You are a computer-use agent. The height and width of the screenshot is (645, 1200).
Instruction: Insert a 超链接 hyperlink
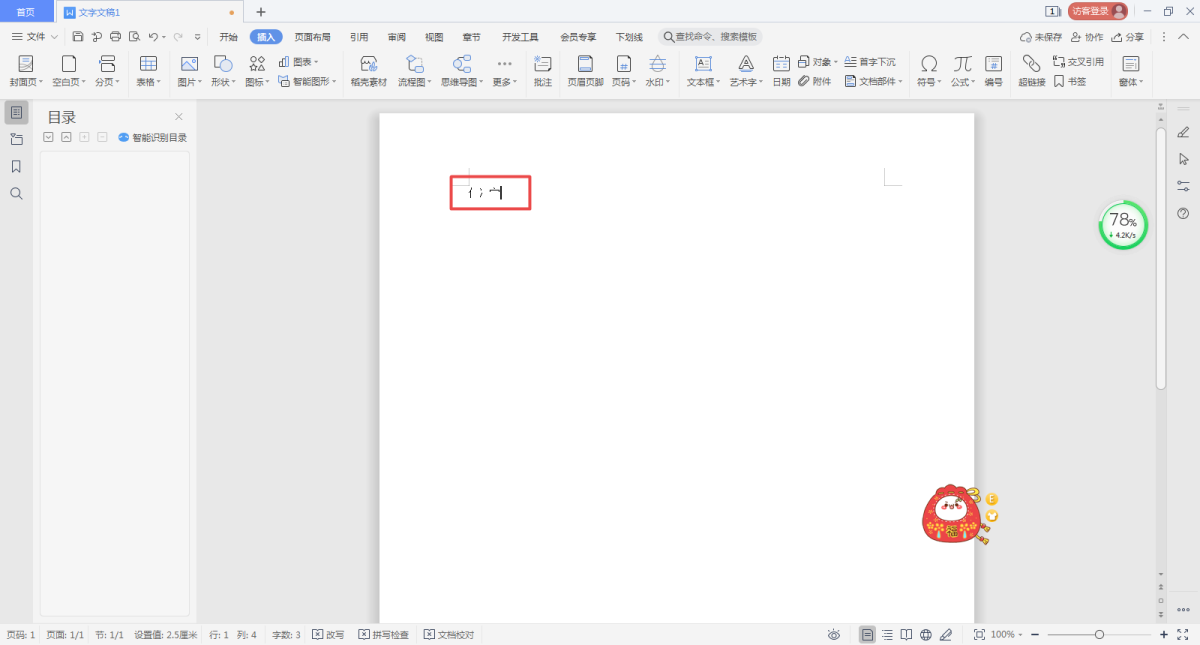pyautogui.click(x=1032, y=71)
